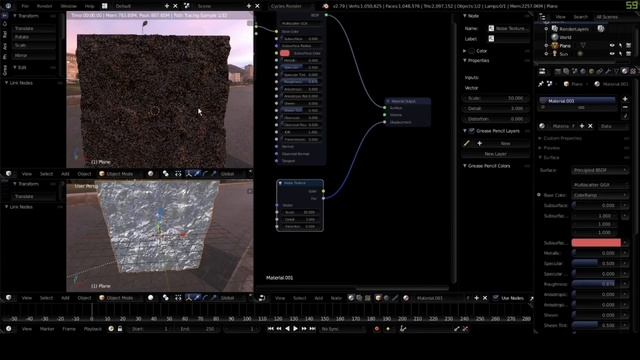The image size is (640, 360).
Task: Select the compositing nodes tree type icon
Action: [359, 298]
